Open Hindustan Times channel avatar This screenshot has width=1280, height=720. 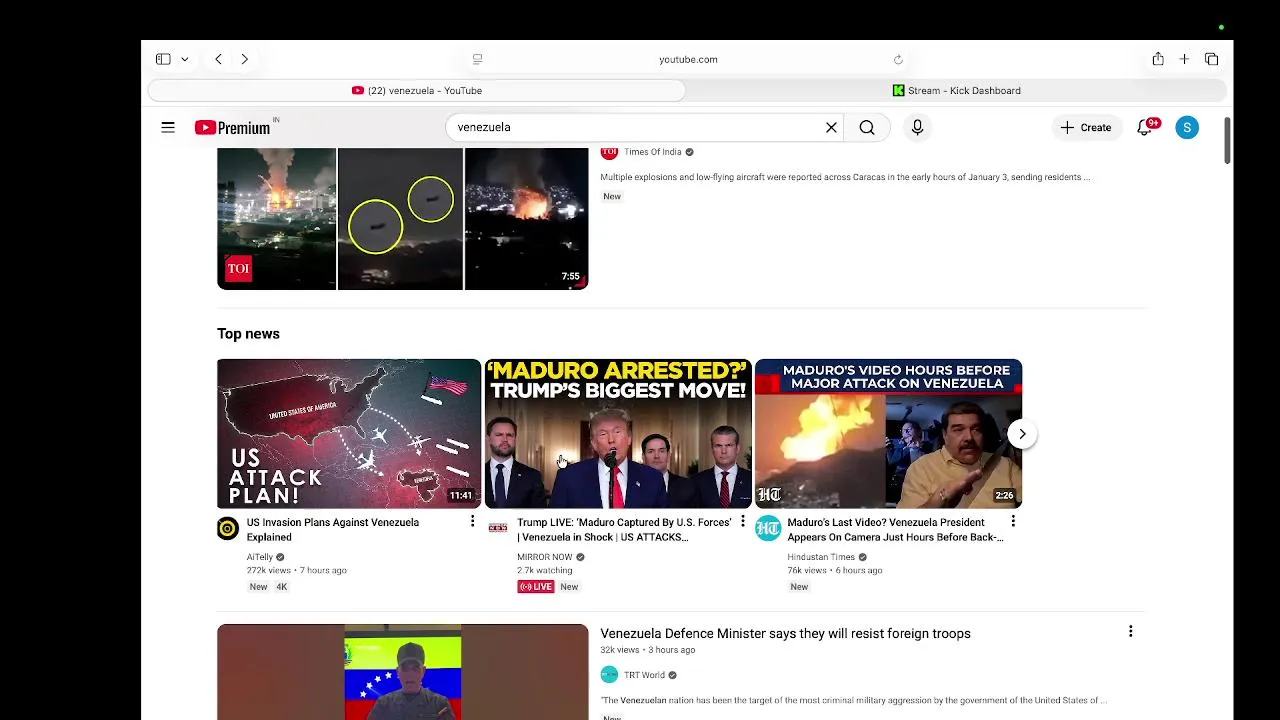(x=768, y=529)
